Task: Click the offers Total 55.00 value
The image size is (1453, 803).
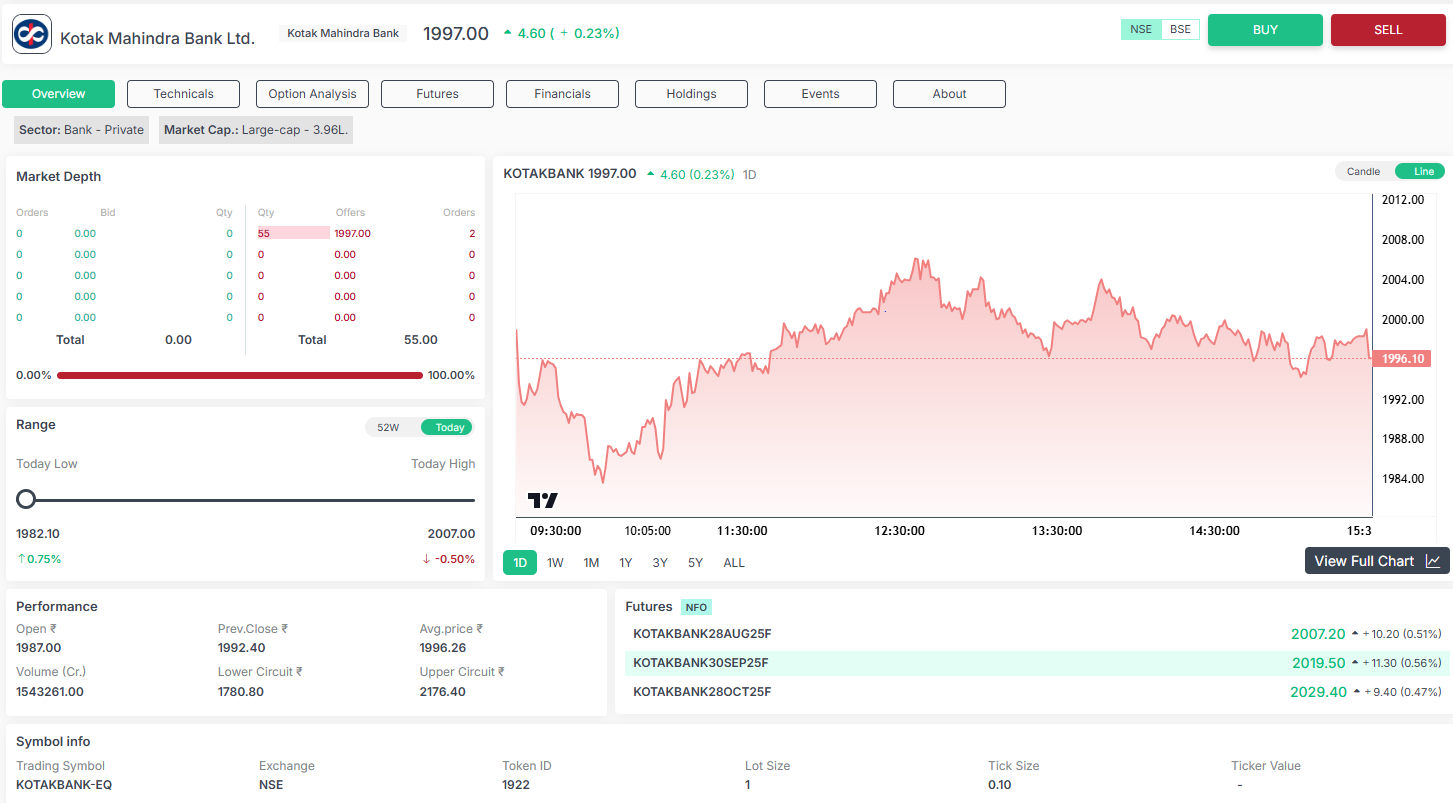Action: [420, 340]
